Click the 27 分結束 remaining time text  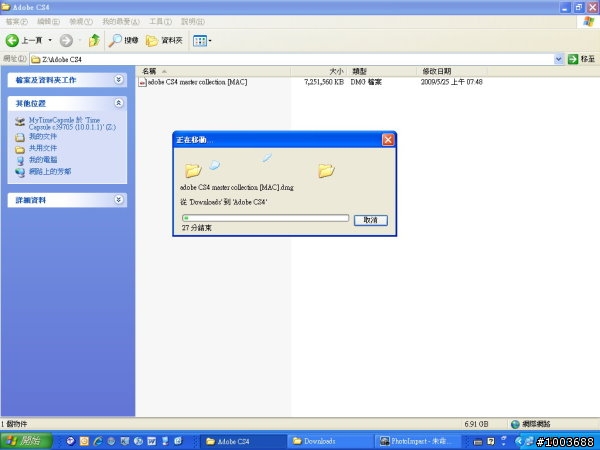(x=197, y=228)
